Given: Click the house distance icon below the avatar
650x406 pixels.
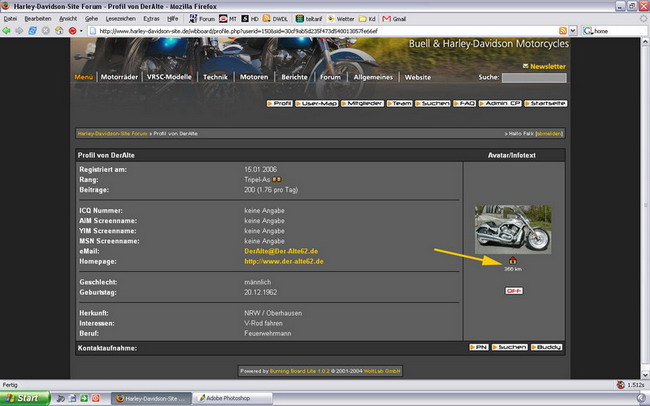Looking at the screenshot, I should point(513,262).
